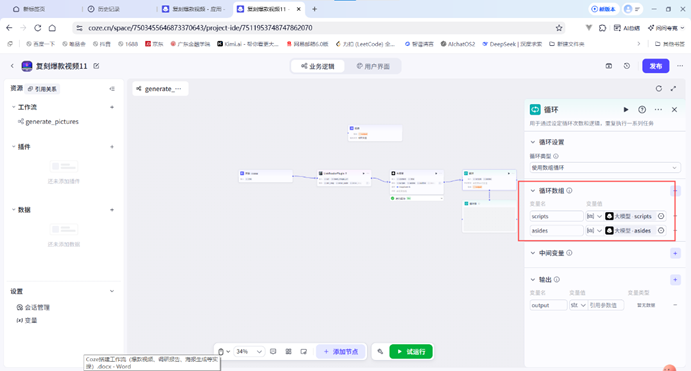The height and width of the screenshot is (371, 691).
Task: Click the icon left of the history clock
Action: (609, 66)
